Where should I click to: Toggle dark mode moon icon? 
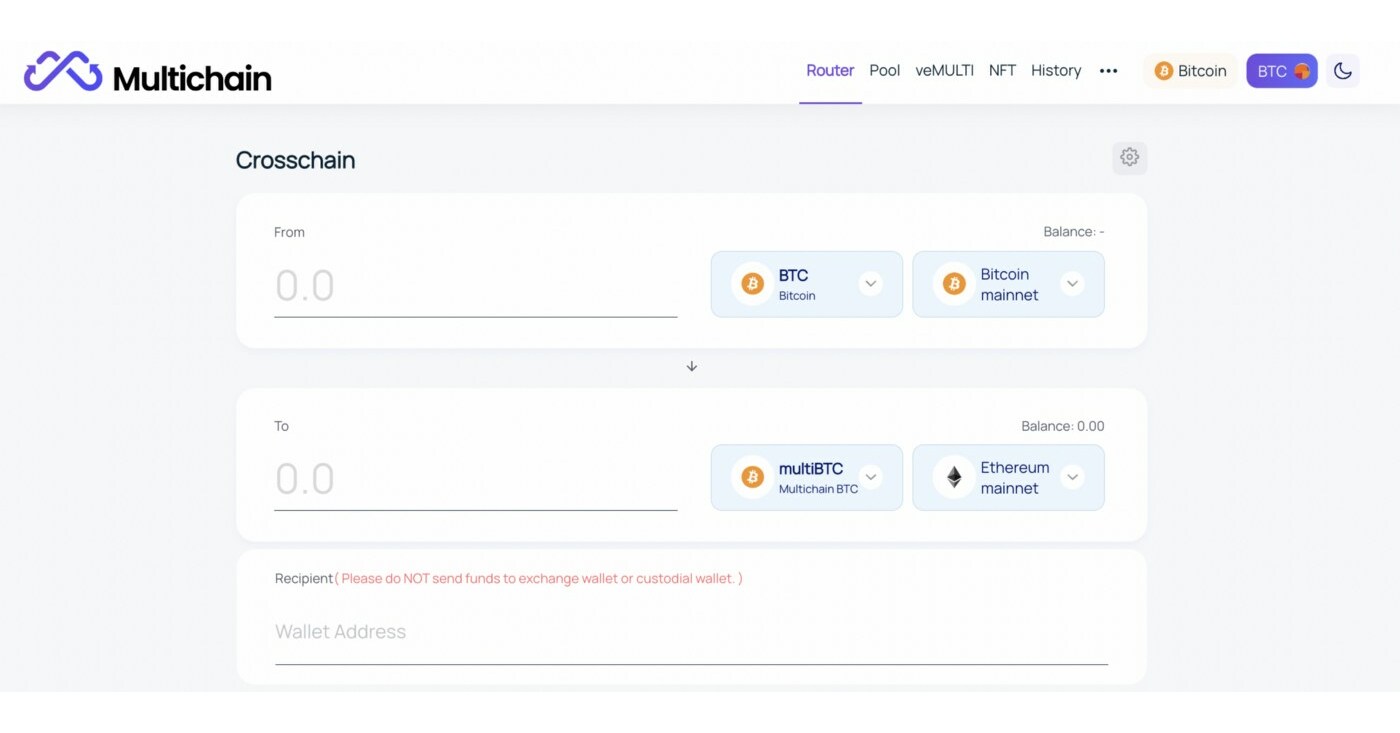[x=1342, y=71]
